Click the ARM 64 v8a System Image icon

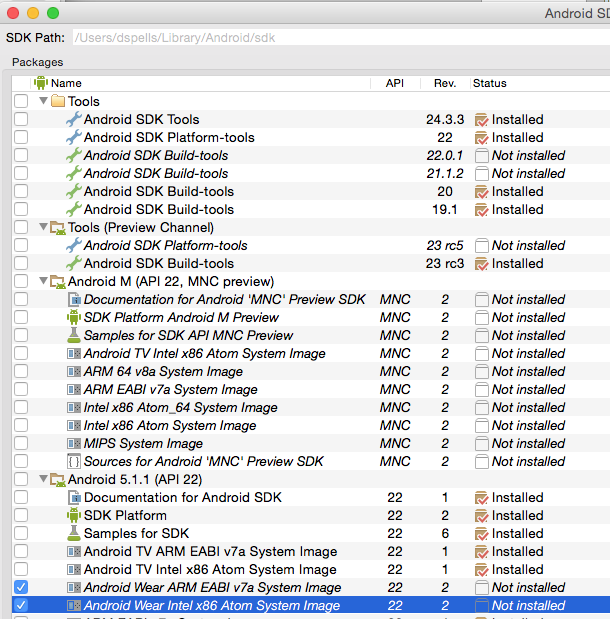point(74,371)
